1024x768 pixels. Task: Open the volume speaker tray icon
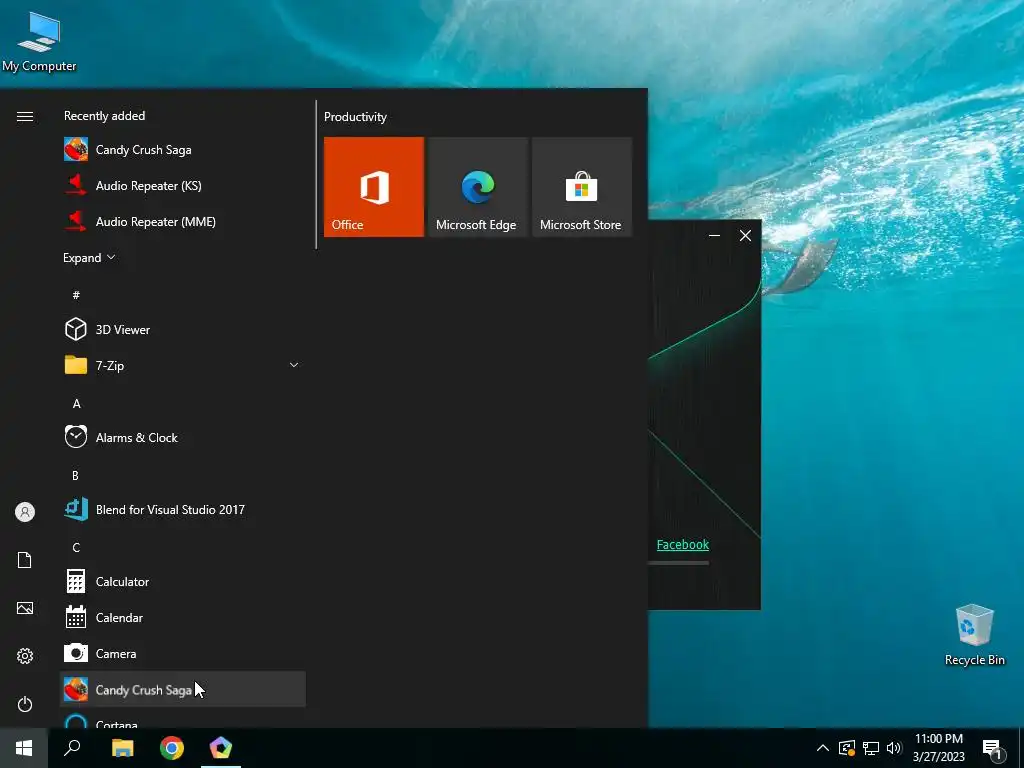point(894,748)
